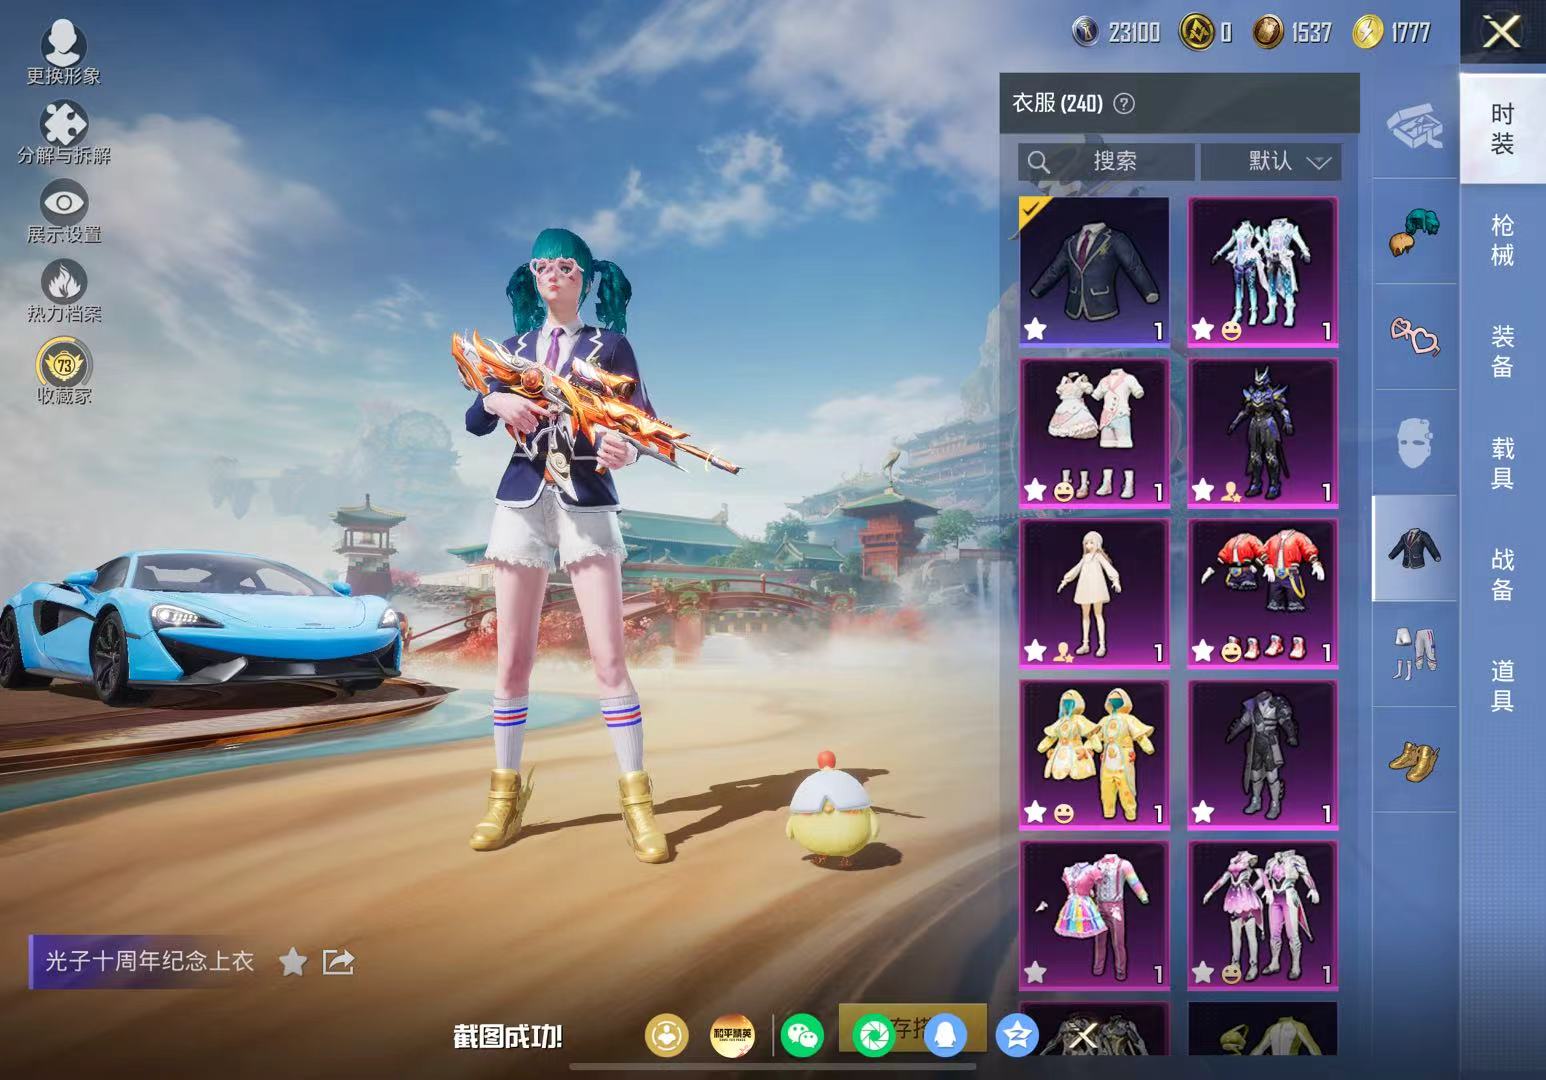Select the yellow hooded onesie thumbnail
The image size is (1546, 1080).
click(1094, 754)
